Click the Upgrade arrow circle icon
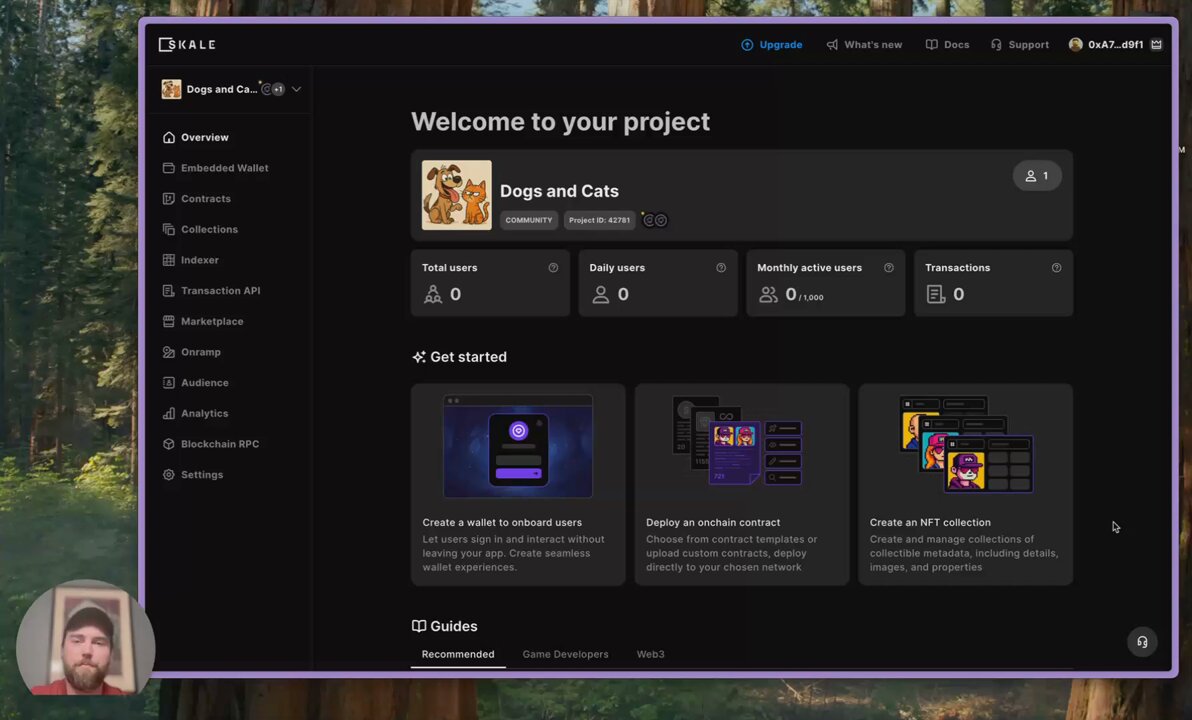1192x720 pixels. coord(747,45)
